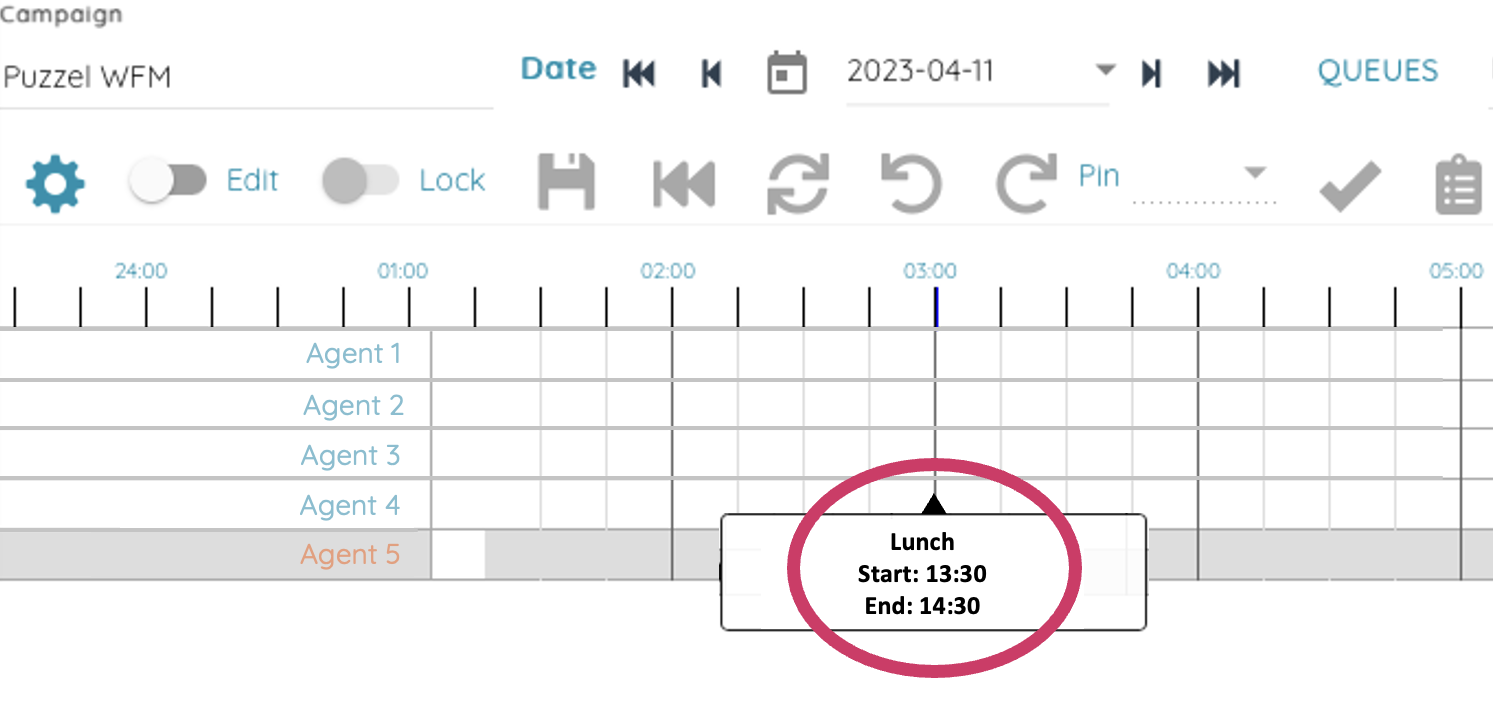This screenshot has width=1493, height=705.
Task: Open the clipboard list icon
Action: point(1458,185)
